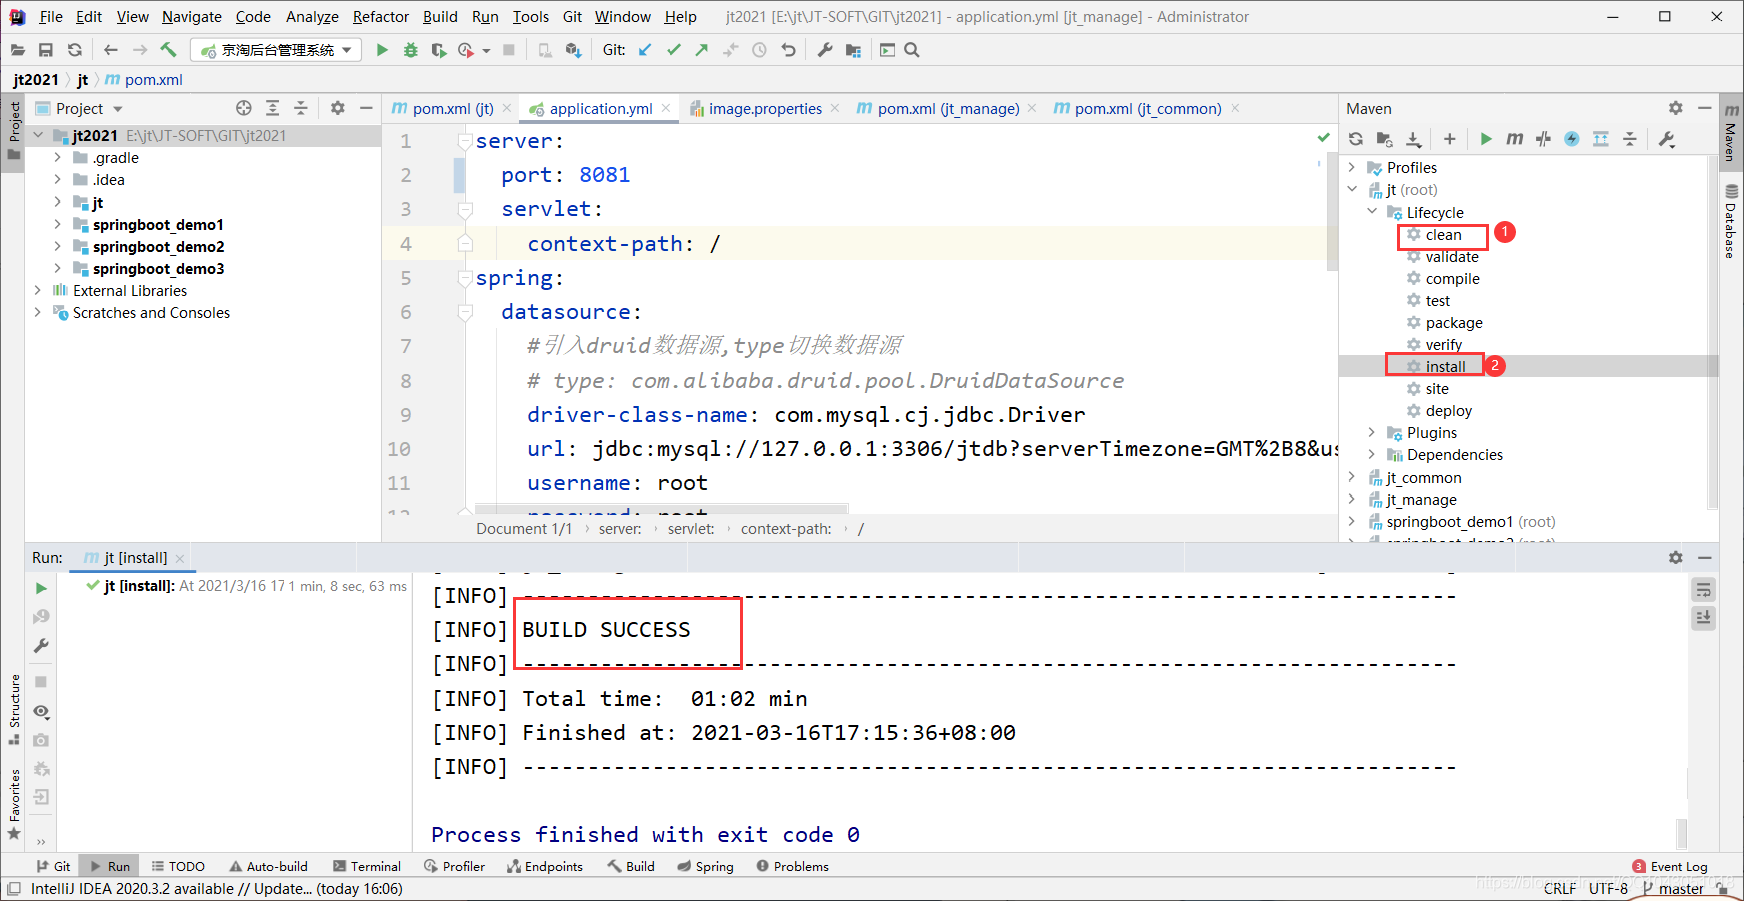Select the clean lifecycle goal
This screenshot has height=901, width=1744.
tap(1443, 235)
